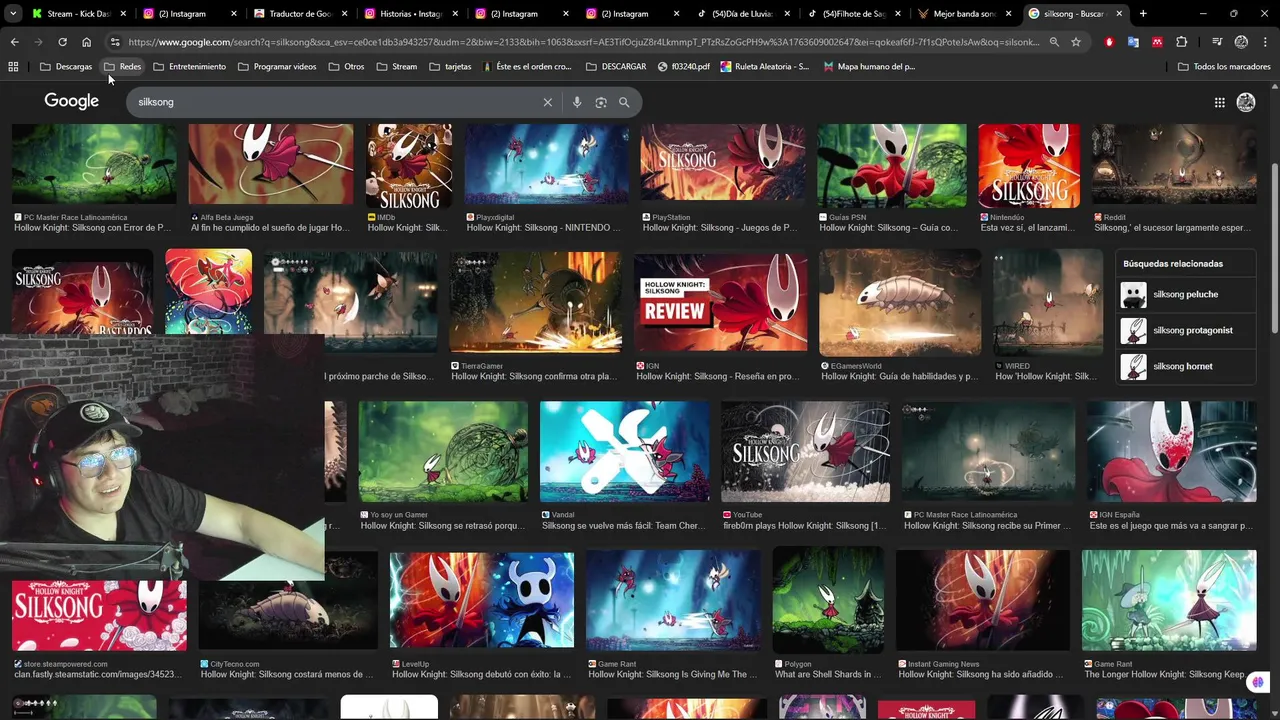1280x720 pixels.
Task: Open the red hand ad-blocker extension
Action: [1109, 42]
